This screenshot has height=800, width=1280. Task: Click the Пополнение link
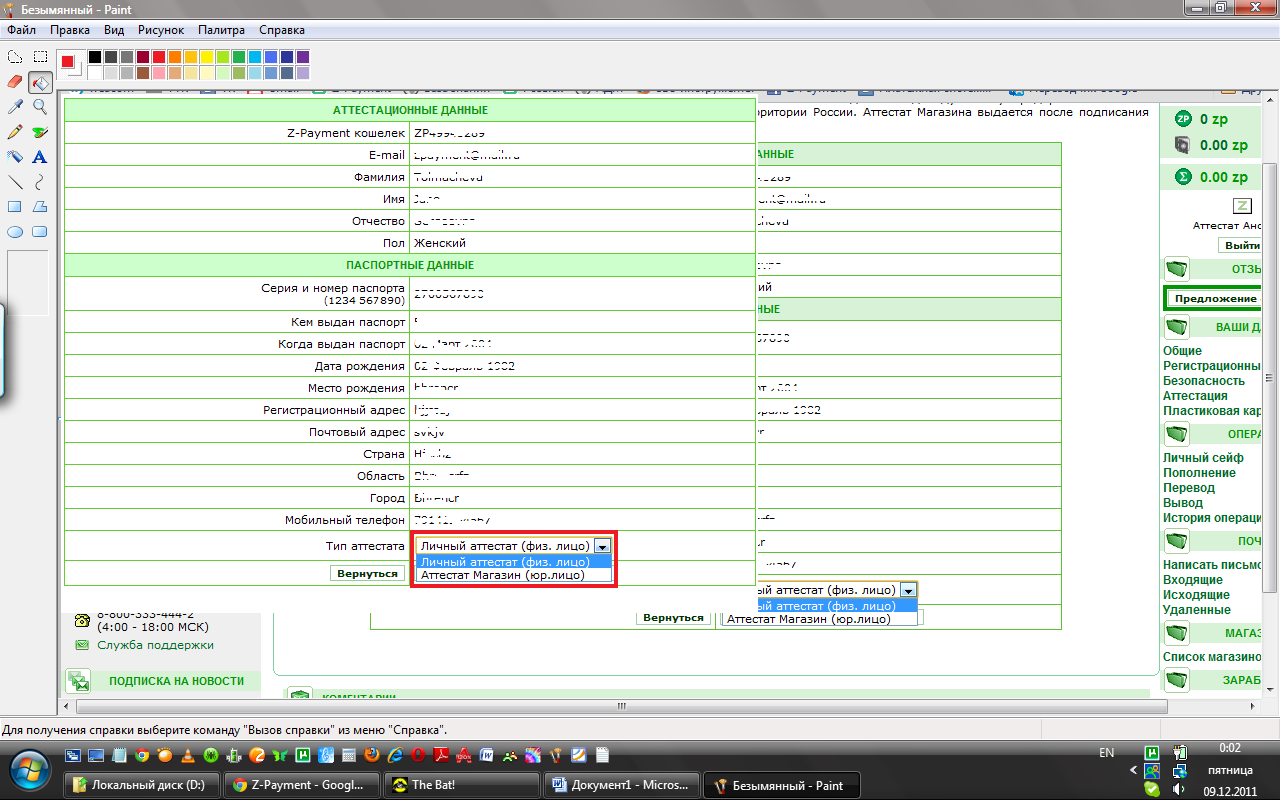coord(1199,473)
